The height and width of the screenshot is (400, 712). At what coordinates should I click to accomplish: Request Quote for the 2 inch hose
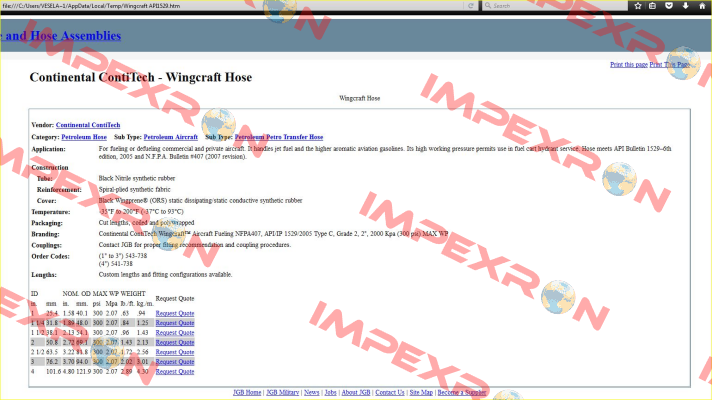[x=175, y=342]
